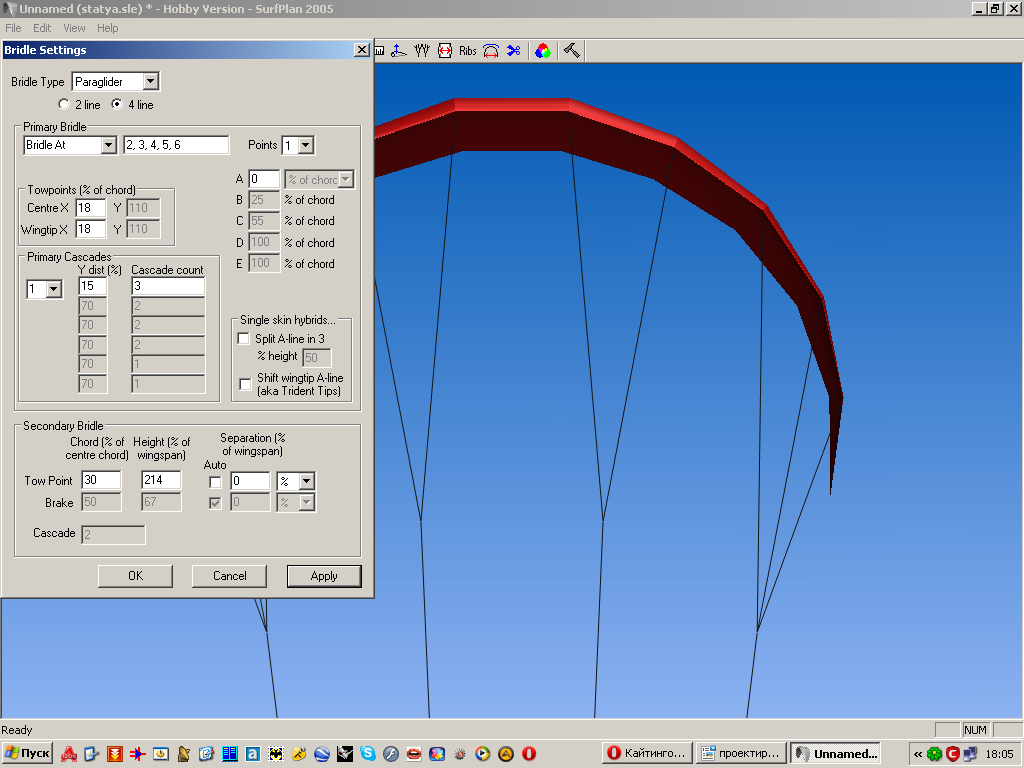Viewport: 1024px width, 768px height.
Task: Enable Split A-line in 3 checkbox
Action: (244, 338)
